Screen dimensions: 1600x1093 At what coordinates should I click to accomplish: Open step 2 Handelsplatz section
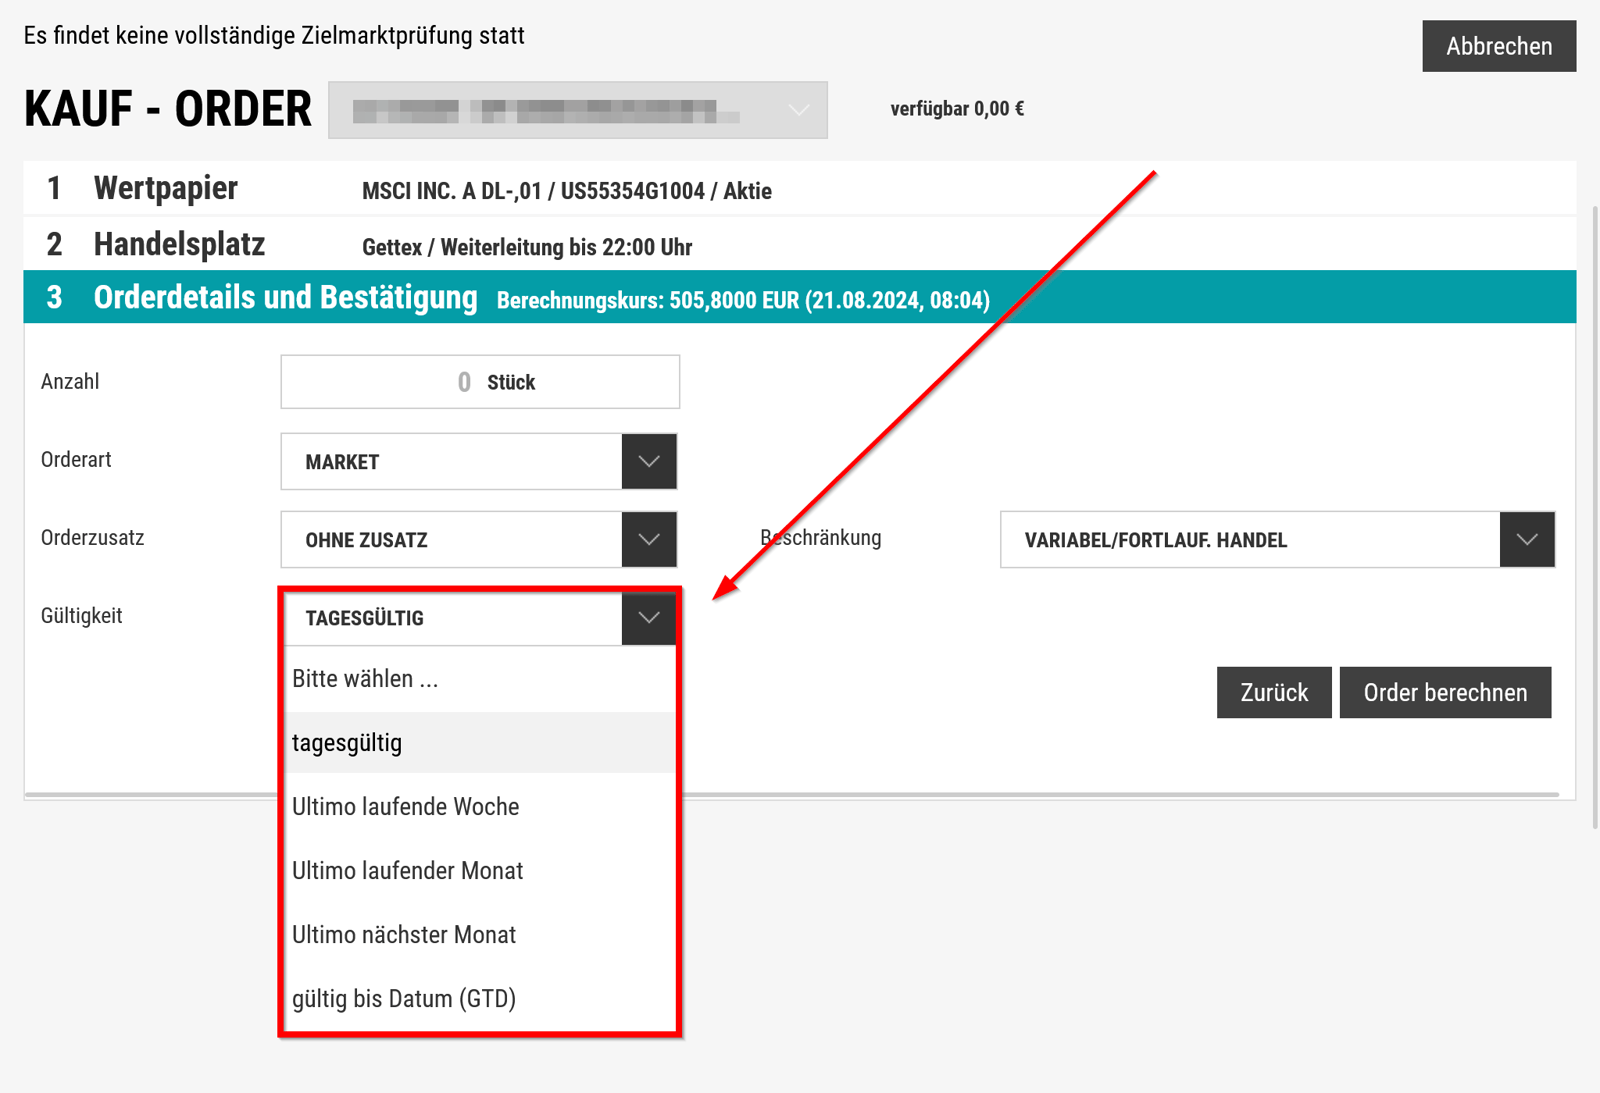[x=179, y=245]
